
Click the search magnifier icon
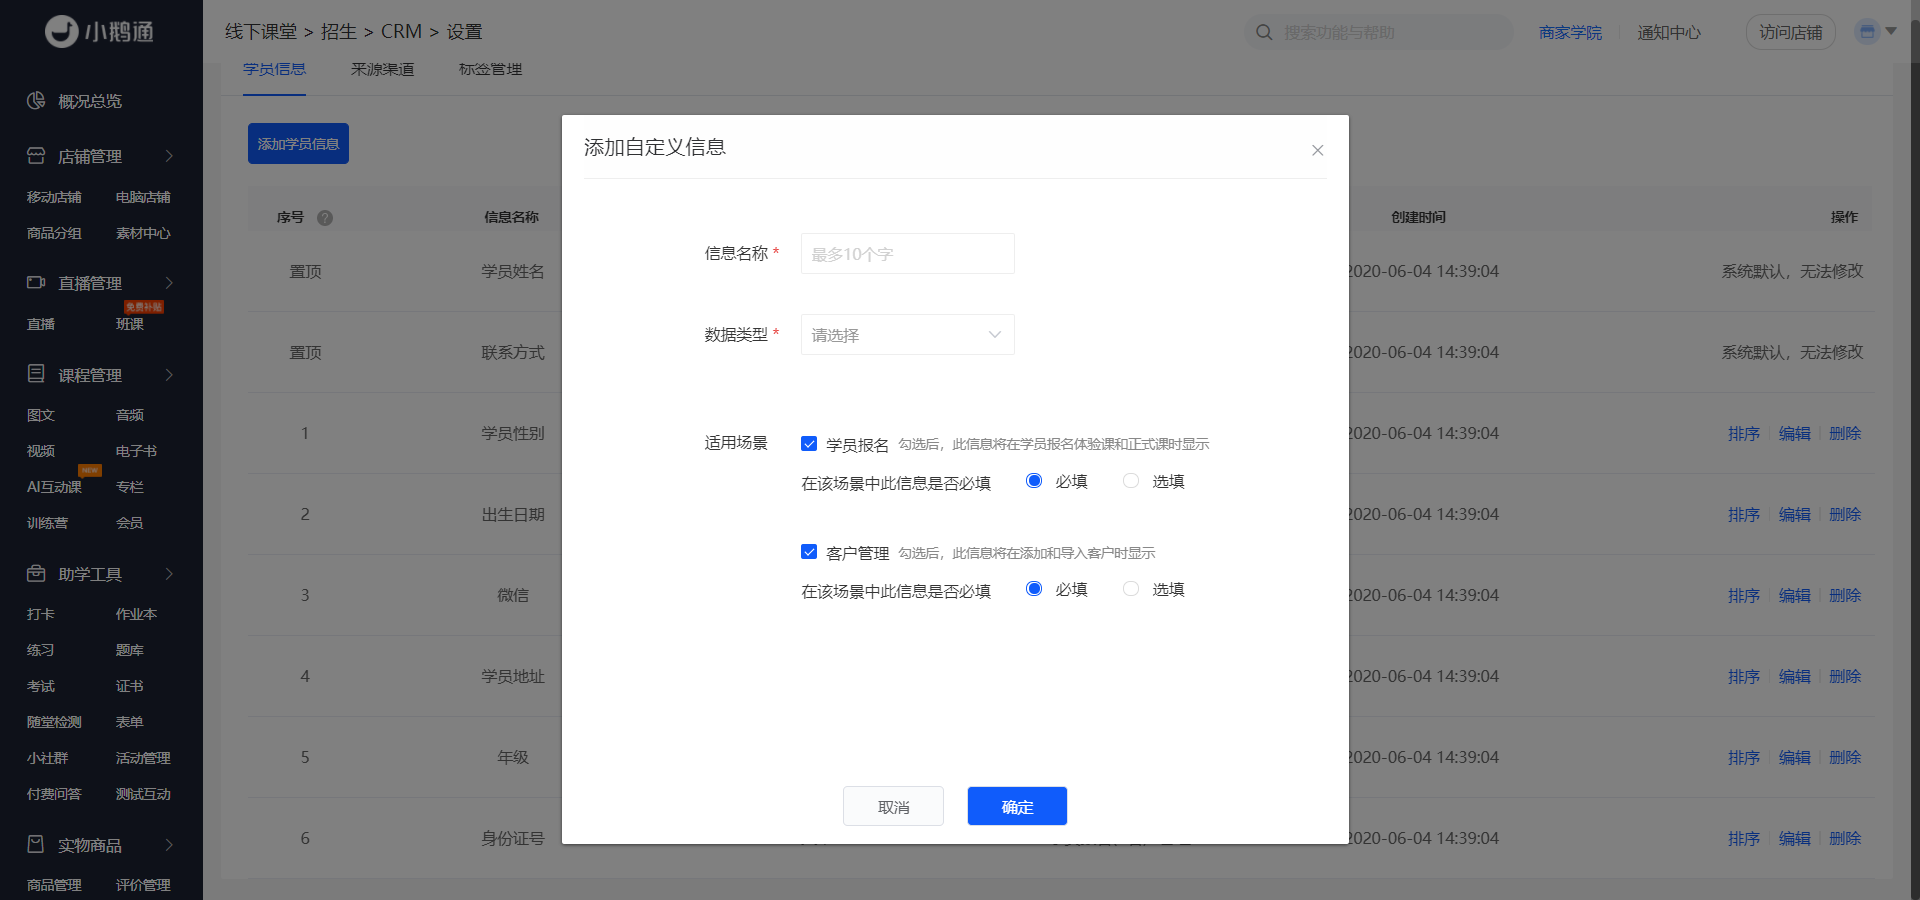click(x=1264, y=32)
